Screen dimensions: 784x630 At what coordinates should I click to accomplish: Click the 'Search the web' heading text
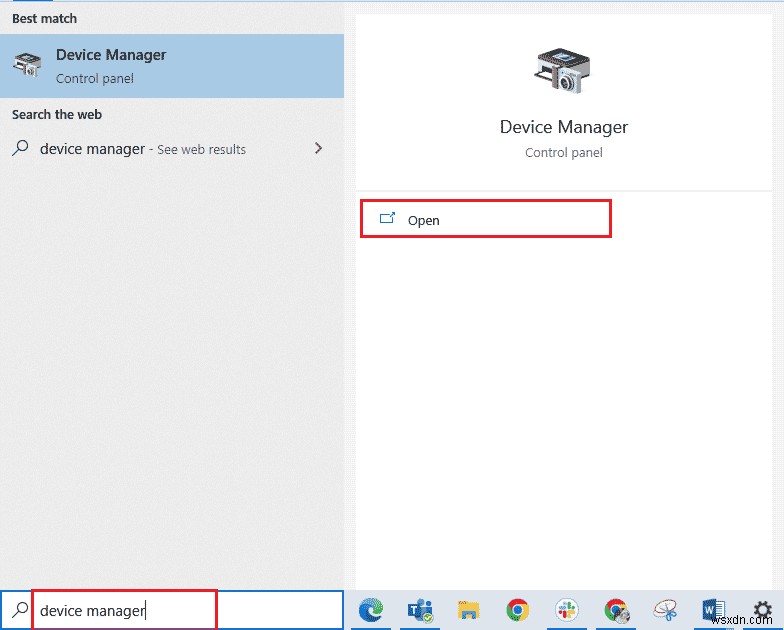(x=56, y=114)
